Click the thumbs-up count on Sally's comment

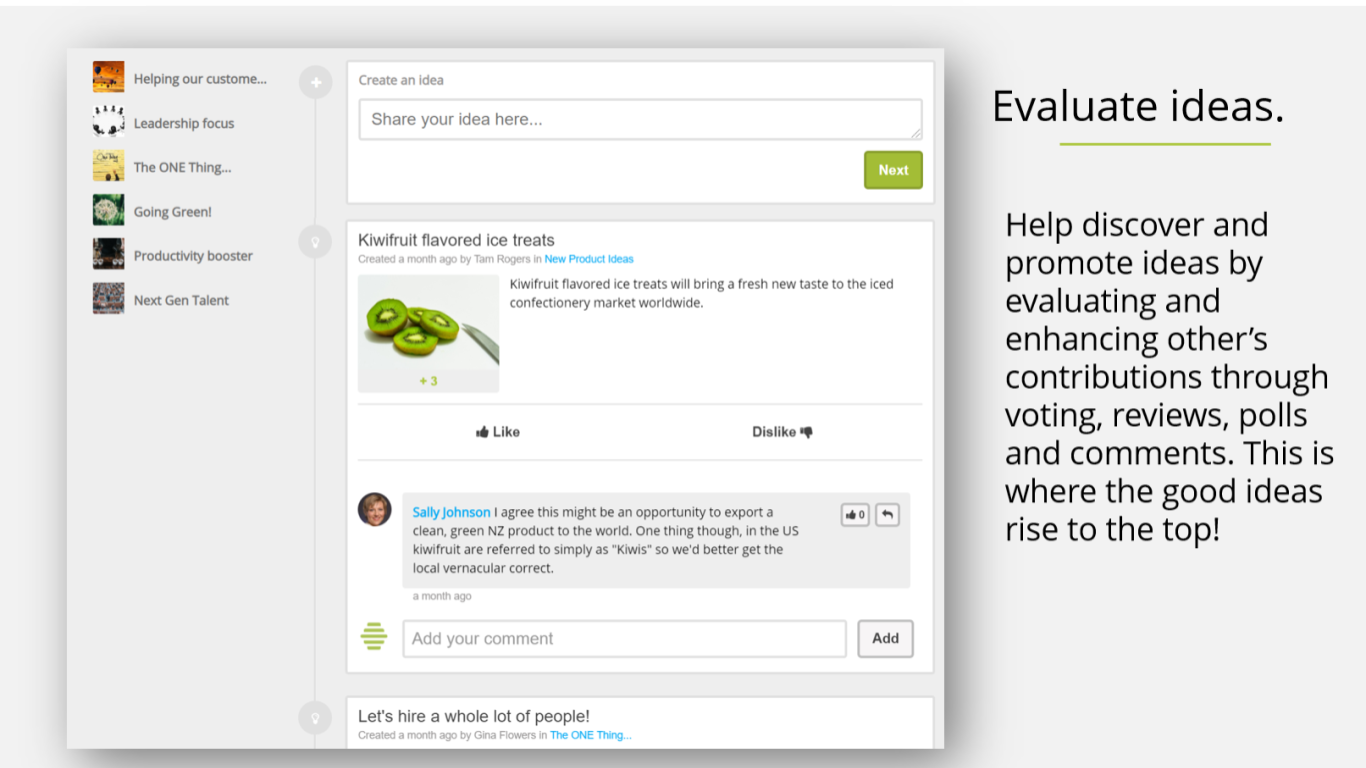tap(855, 515)
